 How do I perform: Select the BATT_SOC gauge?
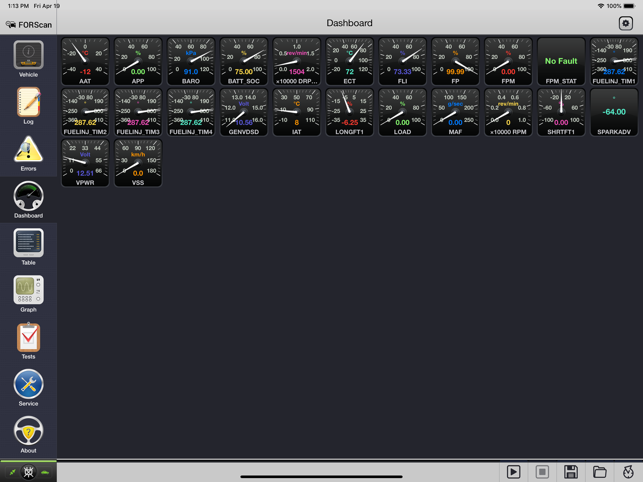click(244, 62)
